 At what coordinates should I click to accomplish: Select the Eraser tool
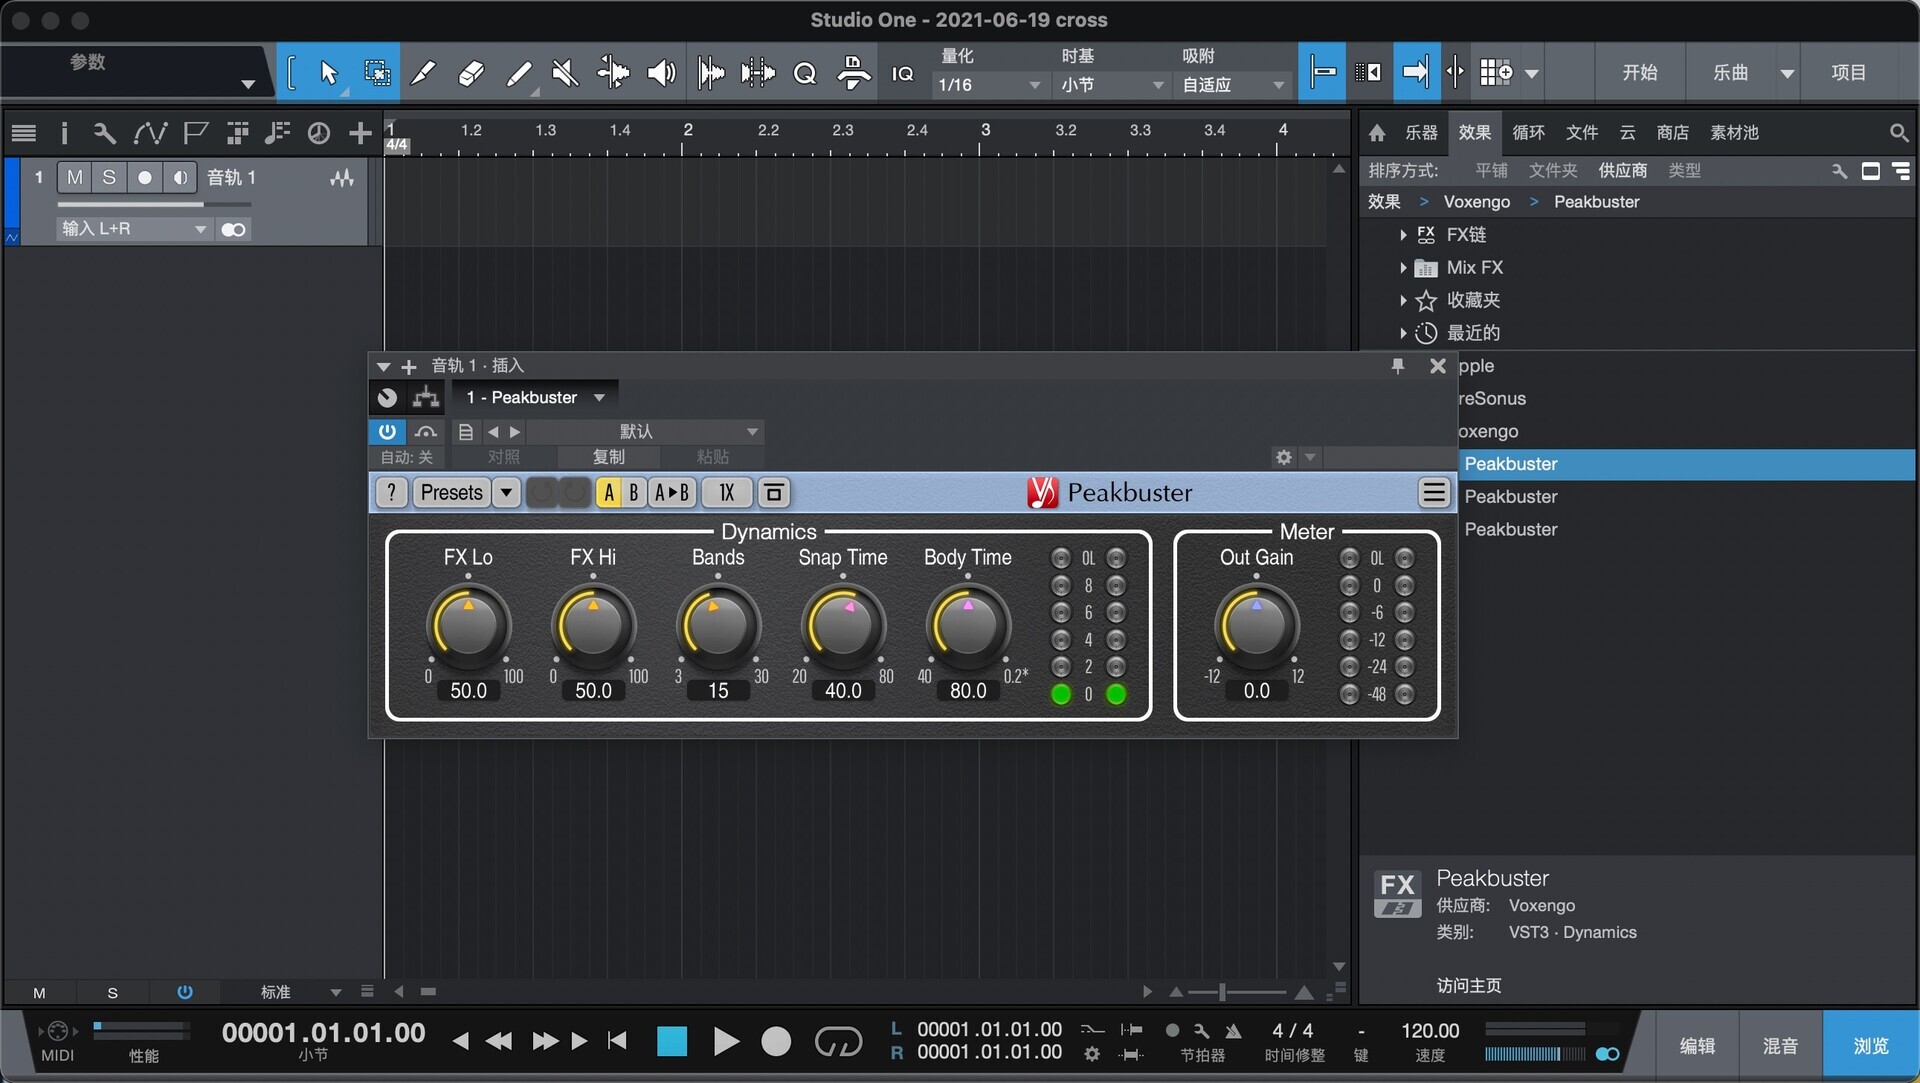(x=471, y=72)
